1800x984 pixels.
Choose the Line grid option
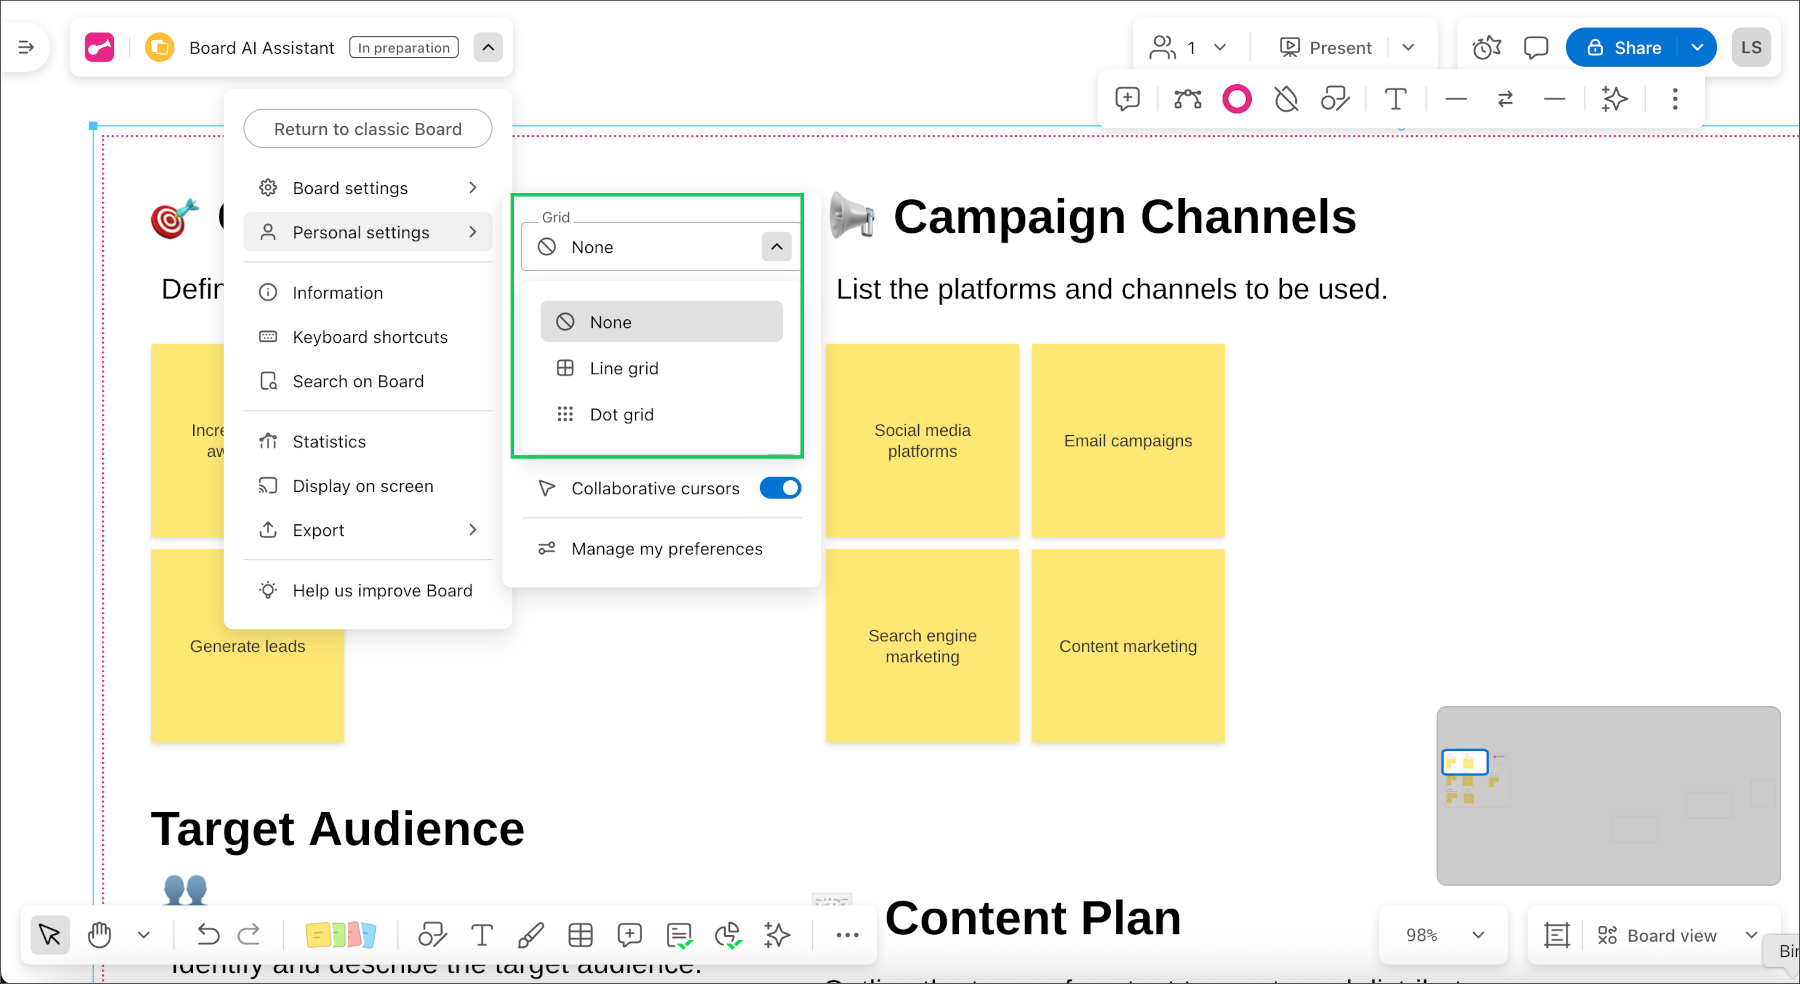coord(624,368)
